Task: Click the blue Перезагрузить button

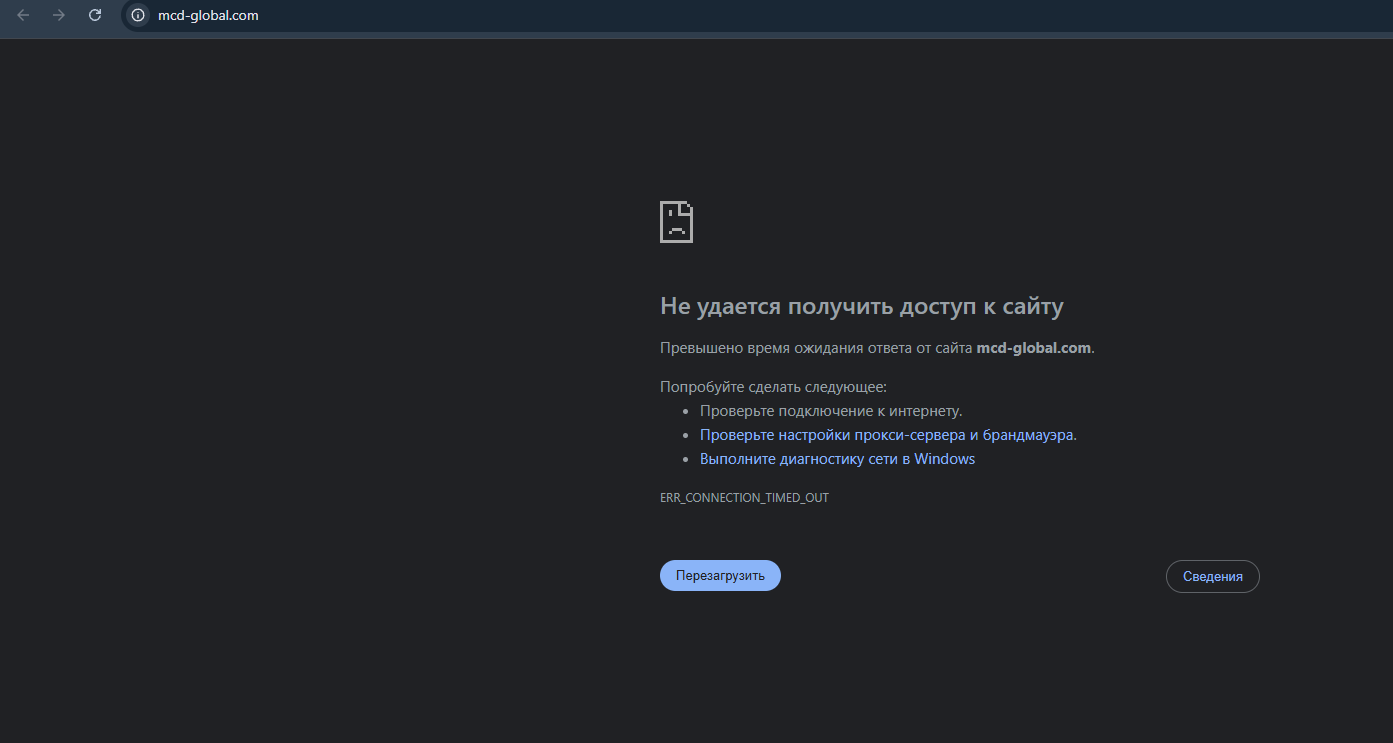Action: click(720, 575)
